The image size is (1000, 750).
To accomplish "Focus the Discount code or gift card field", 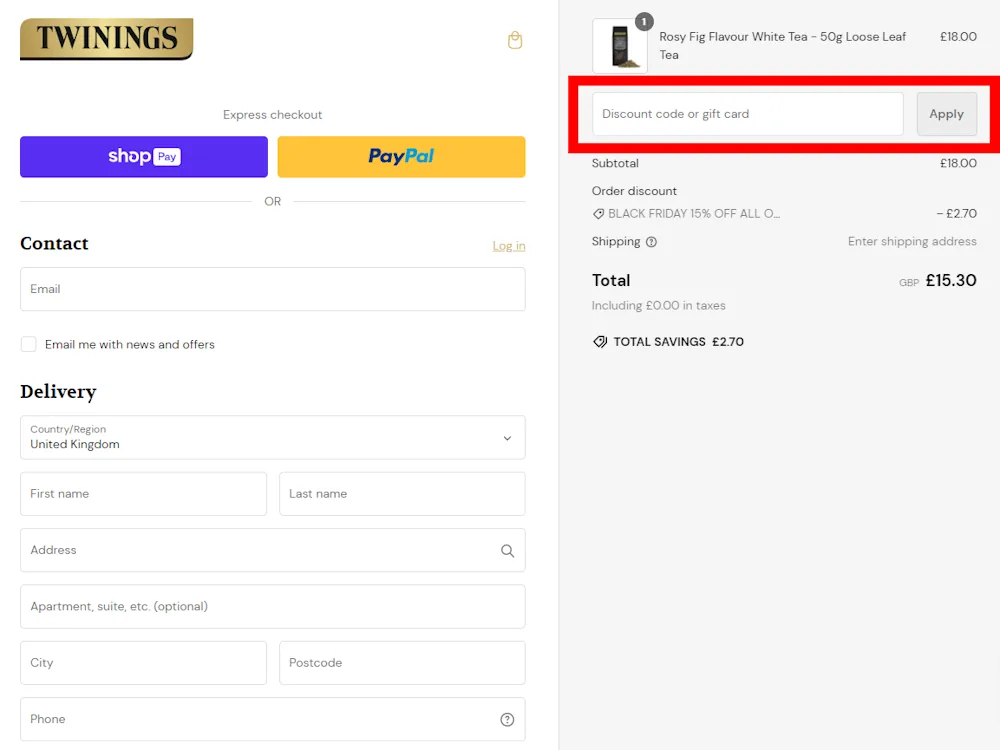I will (x=747, y=114).
